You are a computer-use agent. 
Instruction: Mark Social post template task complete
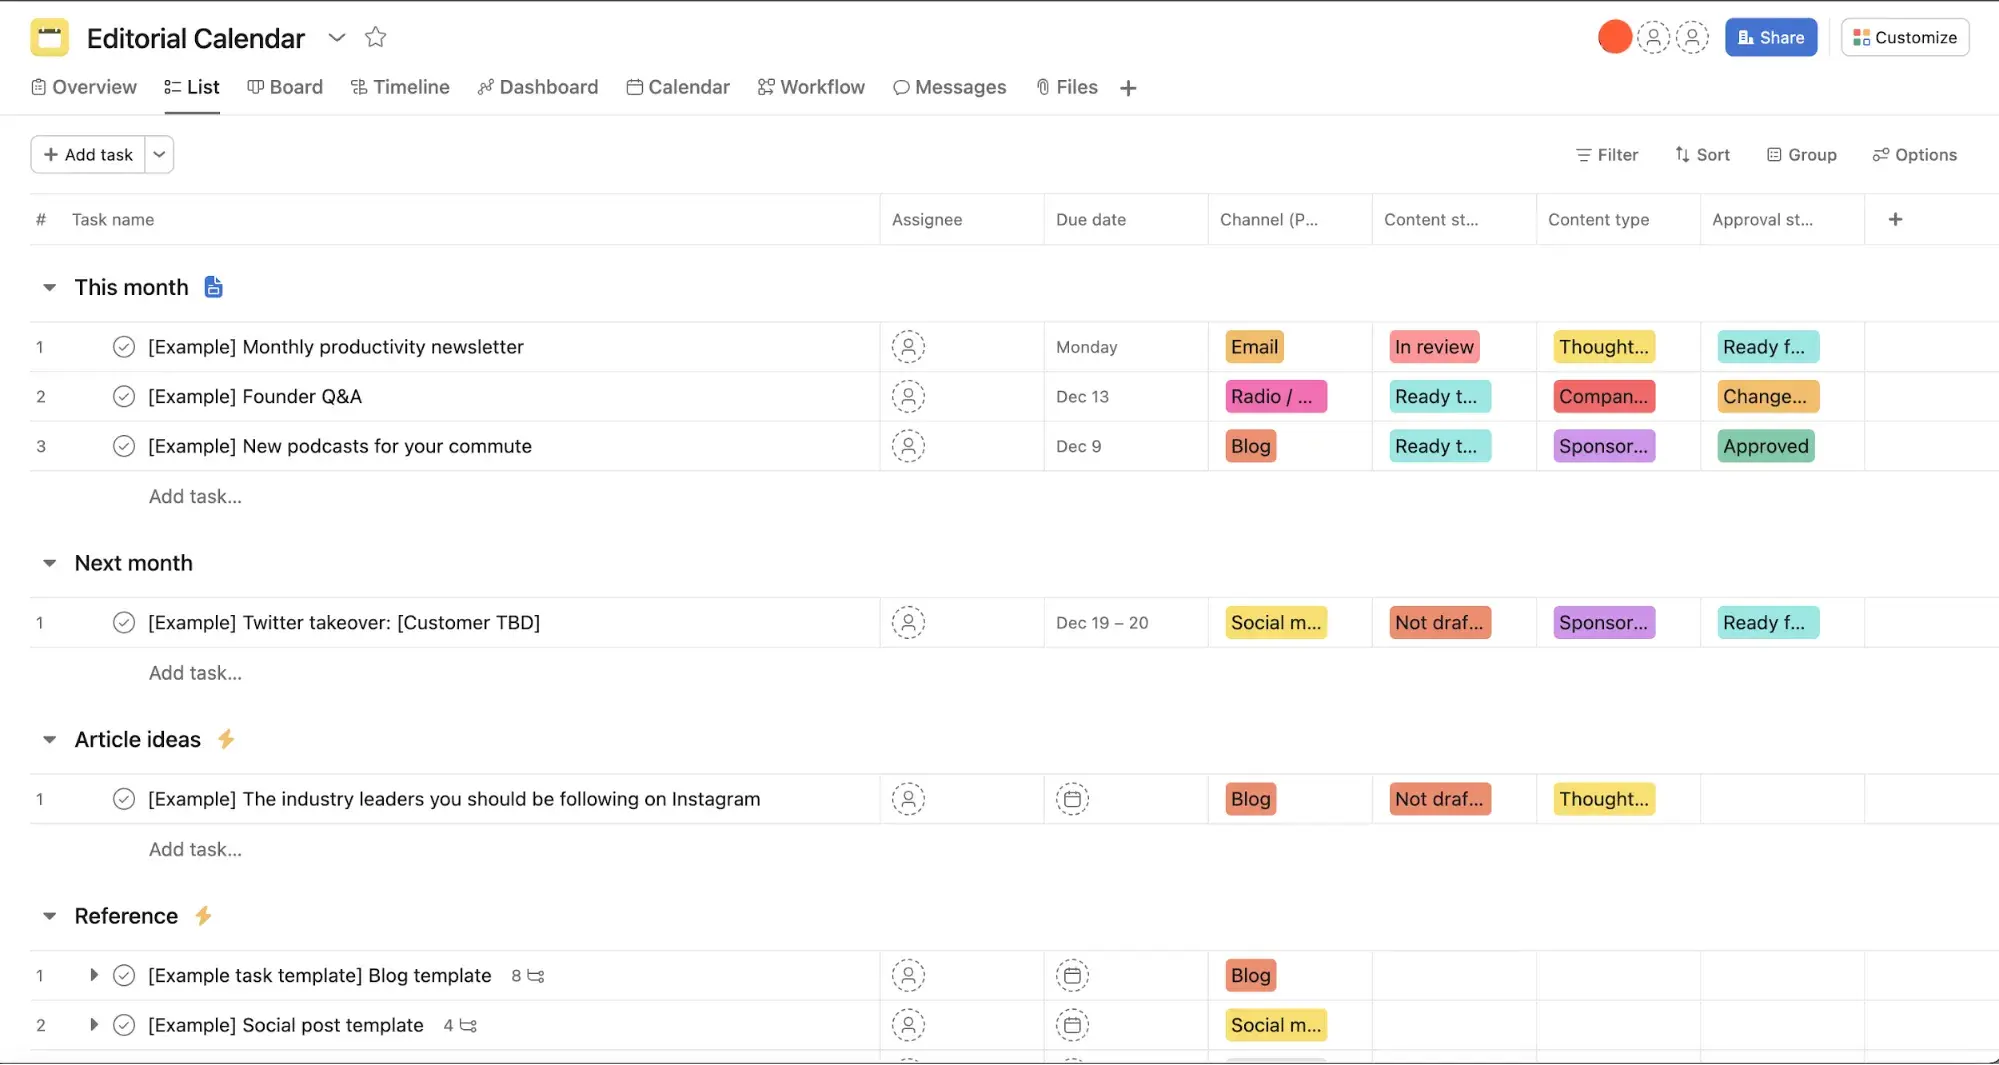[124, 1025]
